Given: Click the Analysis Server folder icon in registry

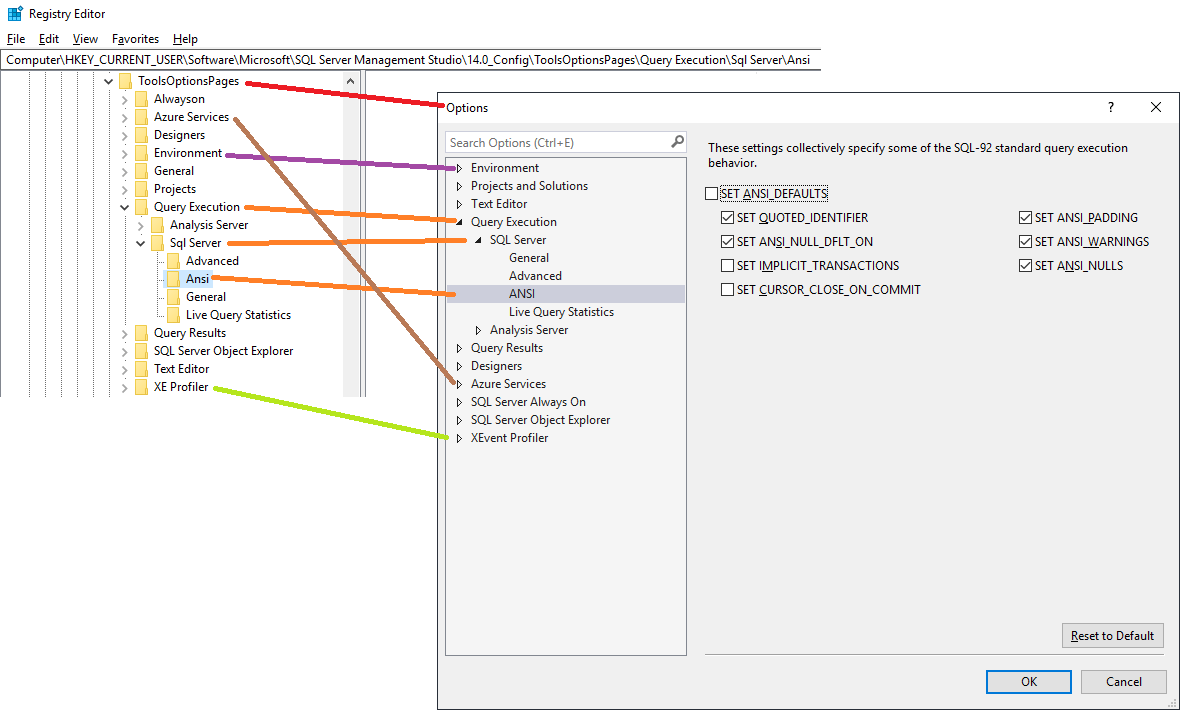Looking at the screenshot, I should point(157,225).
